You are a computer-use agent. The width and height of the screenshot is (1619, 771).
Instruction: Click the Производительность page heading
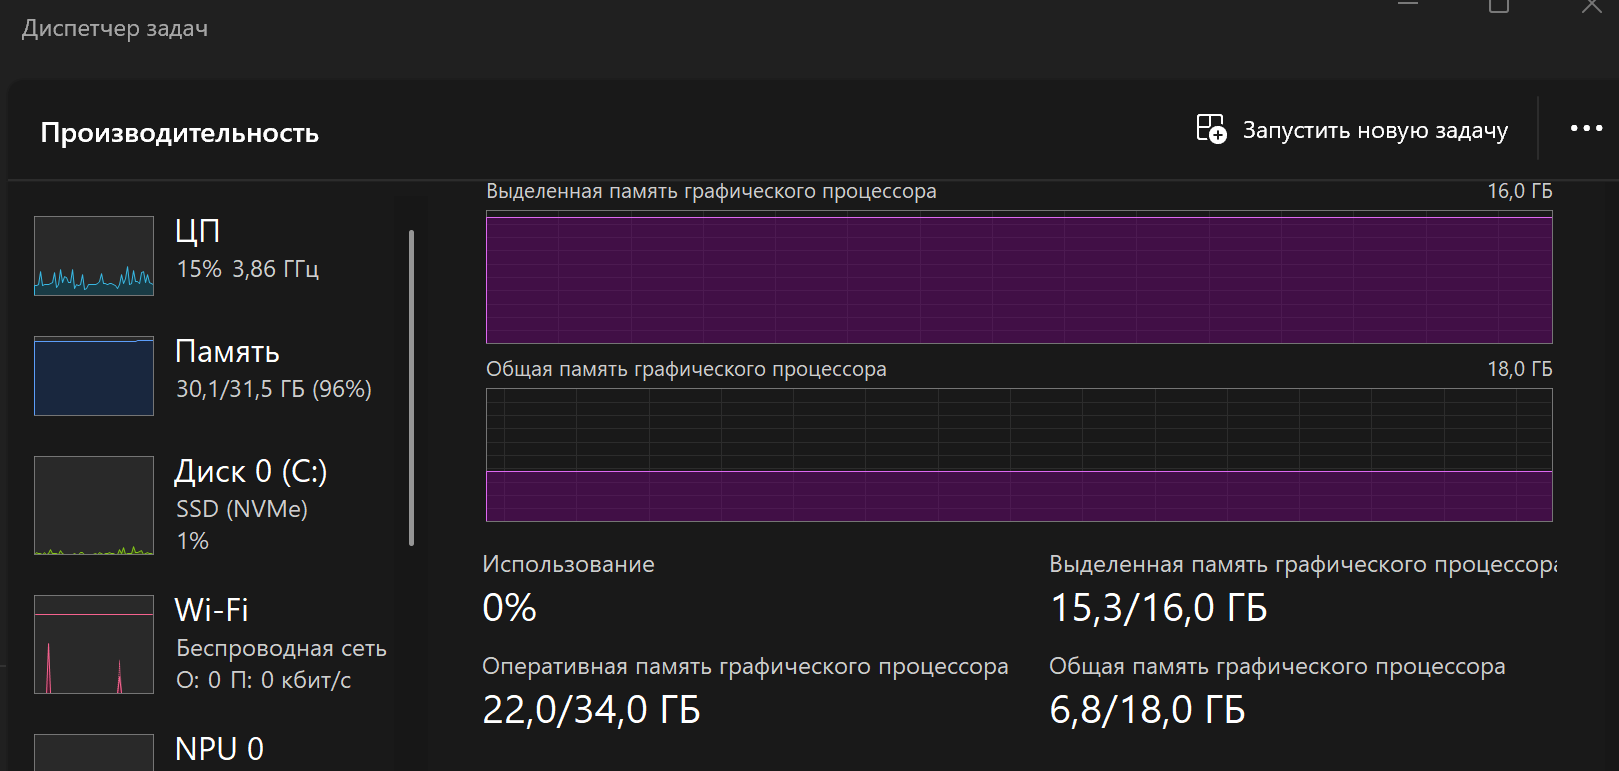click(x=180, y=133)
